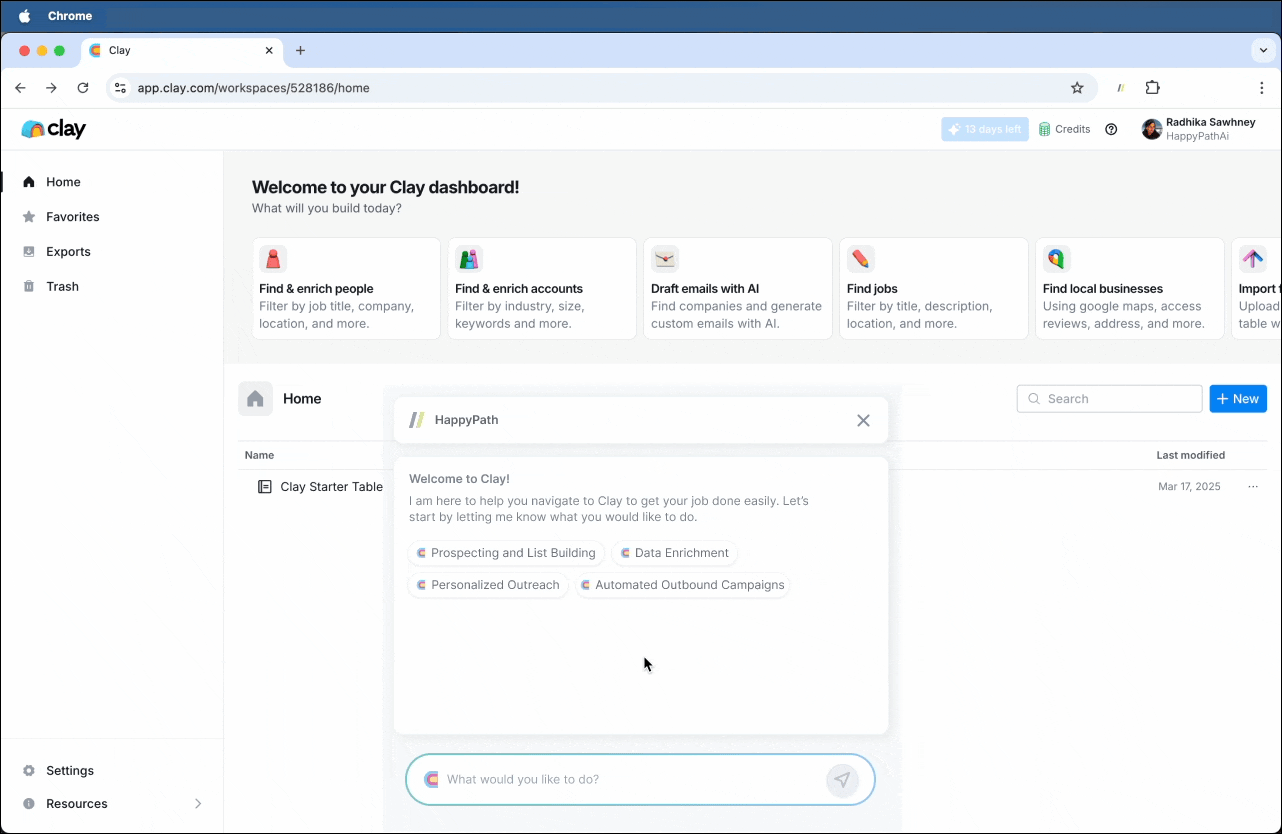Choose Automated Outbound Campaigns suggestion
The width and height of the screenshot is (1282, 834).
point(683,585)
